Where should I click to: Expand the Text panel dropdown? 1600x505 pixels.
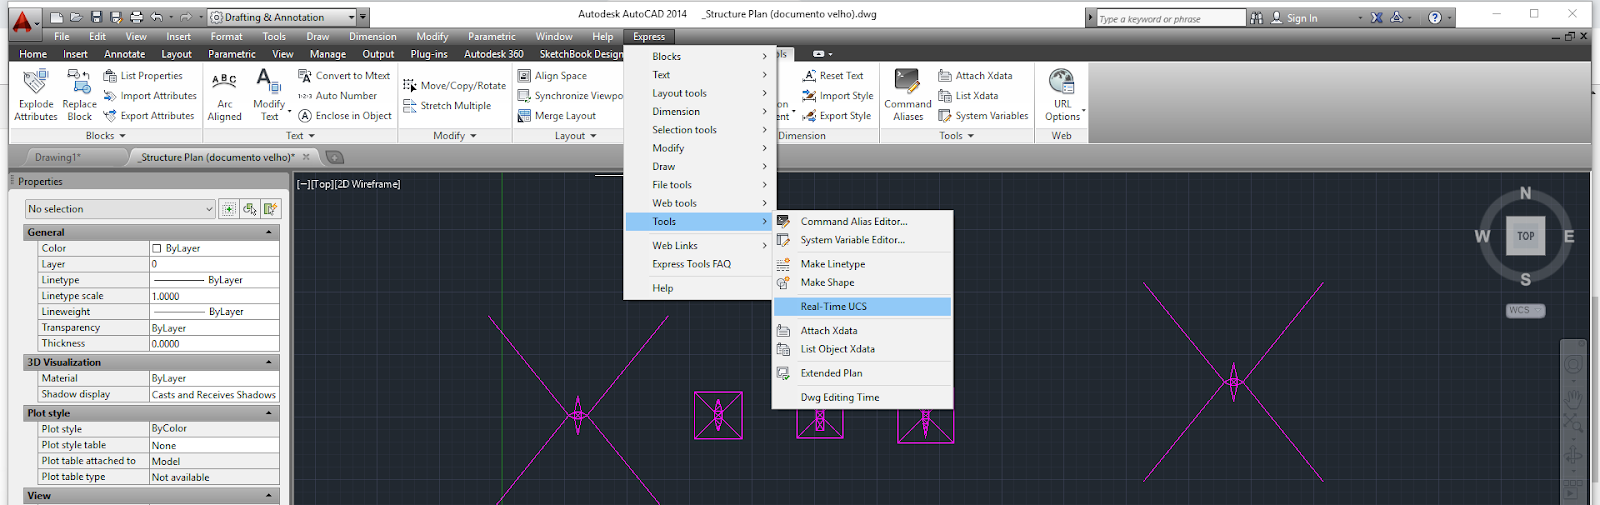tap(299, 136)
